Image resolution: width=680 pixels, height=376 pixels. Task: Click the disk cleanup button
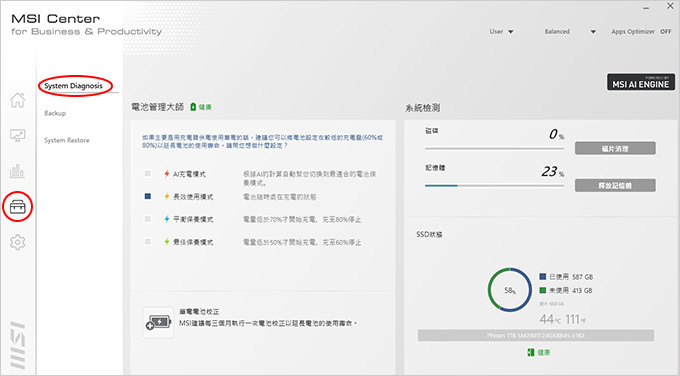coord(615,148)
